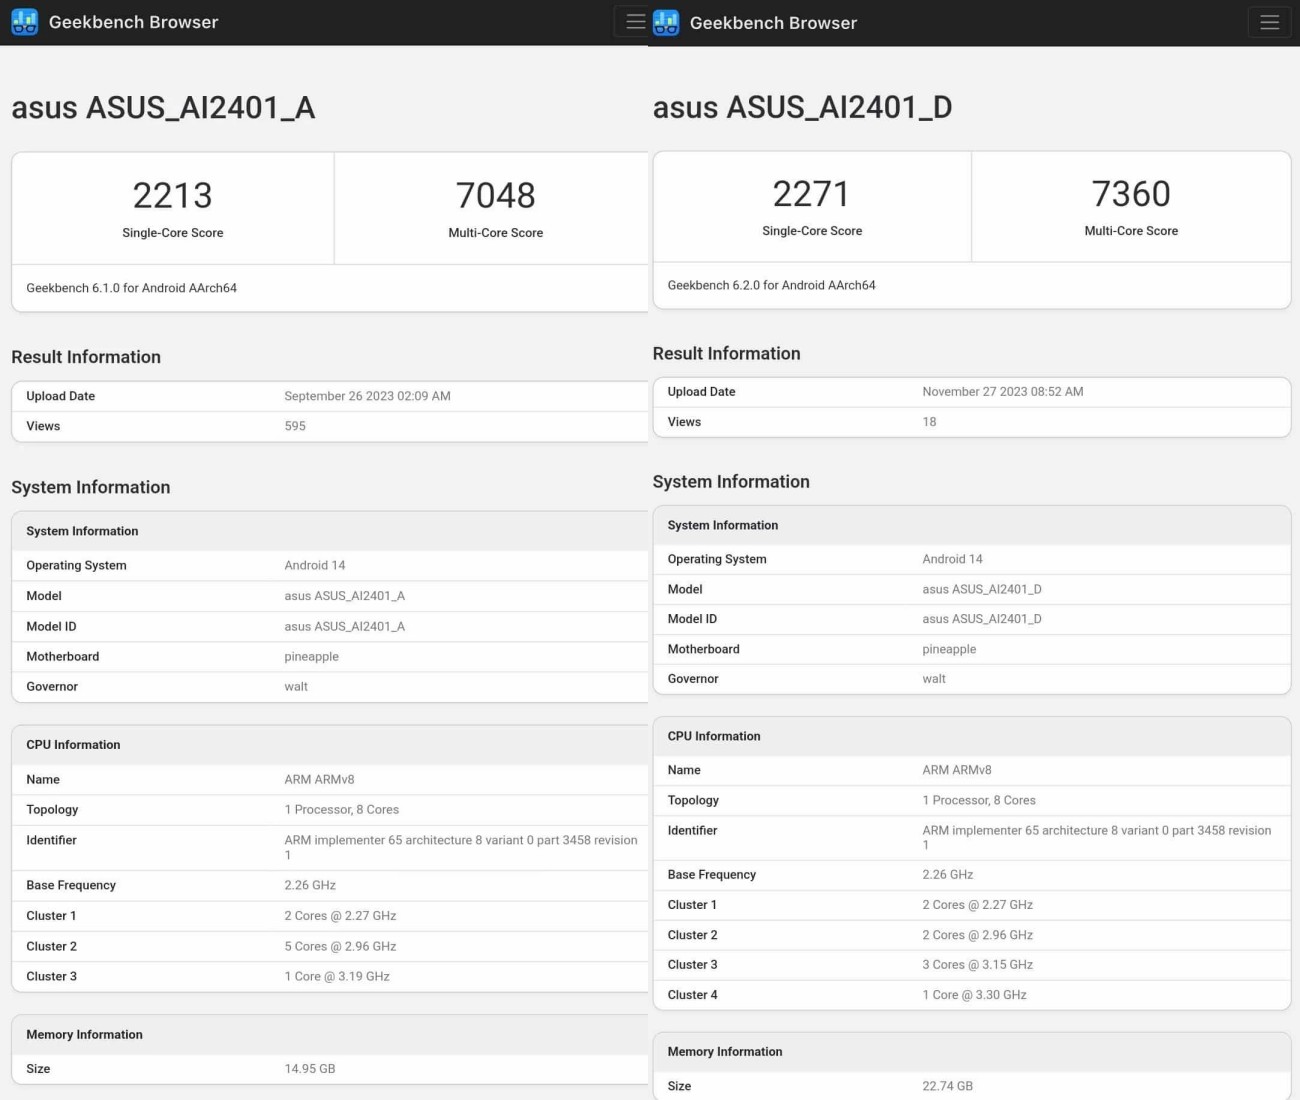Click right page 'Cluster 4' label

(x=692, y=995)
